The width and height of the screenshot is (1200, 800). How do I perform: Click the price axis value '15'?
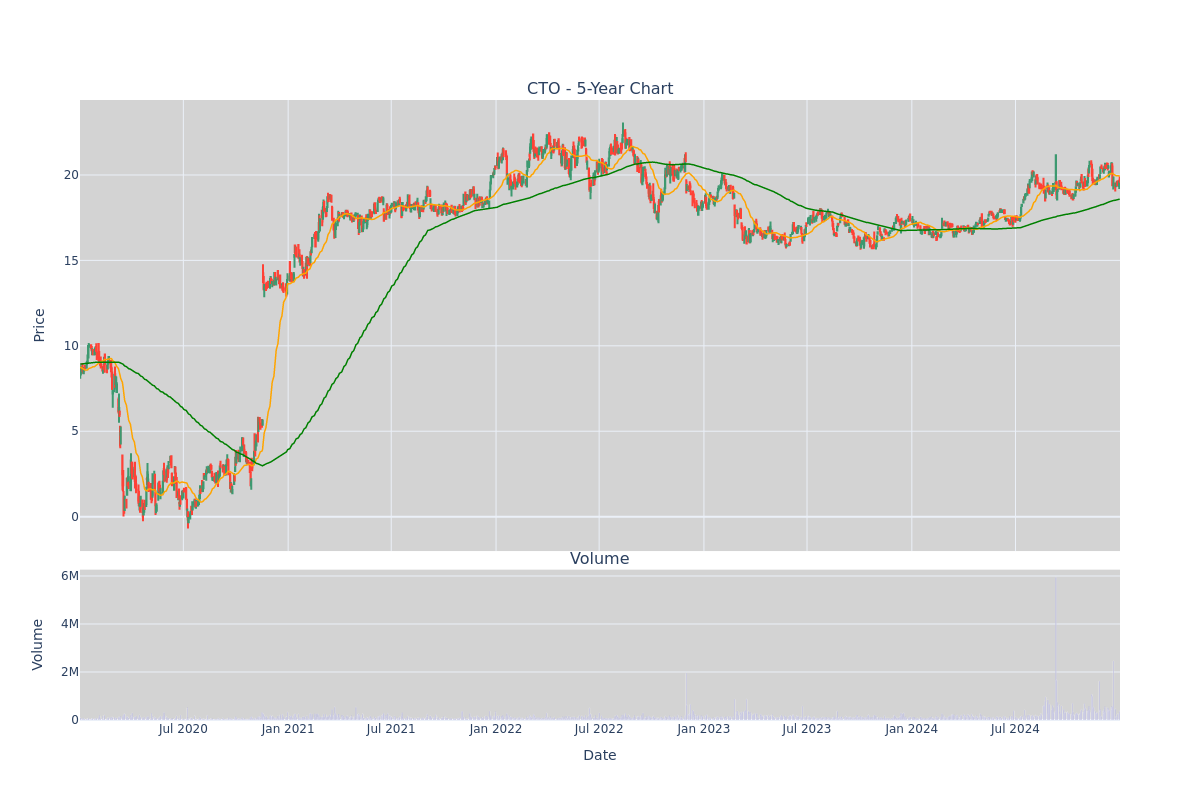[x=71, y=261]
